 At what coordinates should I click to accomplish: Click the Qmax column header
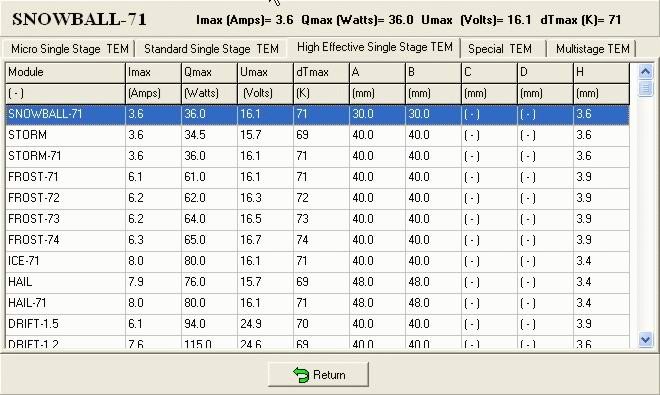point(209,72)
